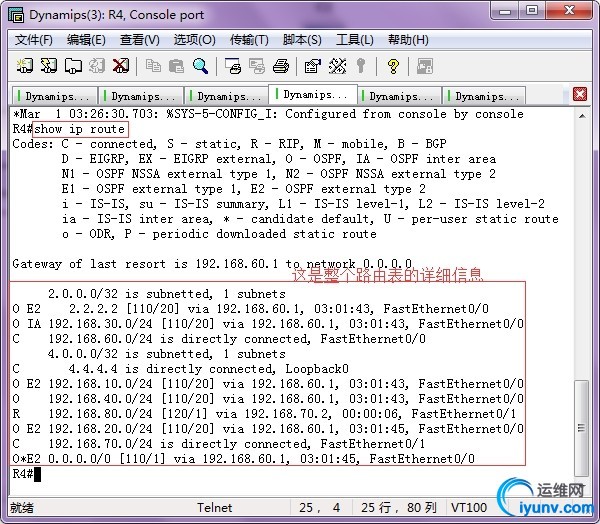The image size is (600, 524).
Task: Open the 选项(O) menu
Action: point(194,40)
